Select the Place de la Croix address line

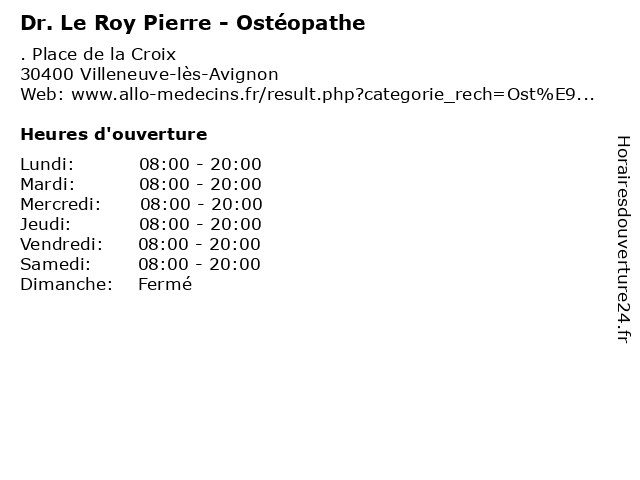click(x=98, y=54)
